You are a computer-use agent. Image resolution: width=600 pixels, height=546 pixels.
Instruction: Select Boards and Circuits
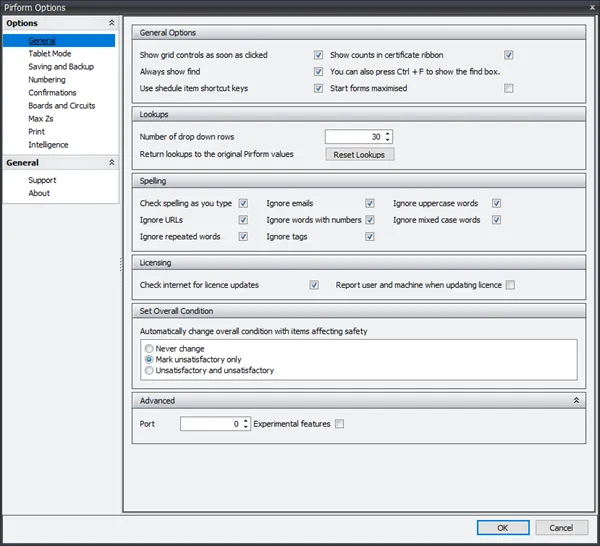(62, 106)
